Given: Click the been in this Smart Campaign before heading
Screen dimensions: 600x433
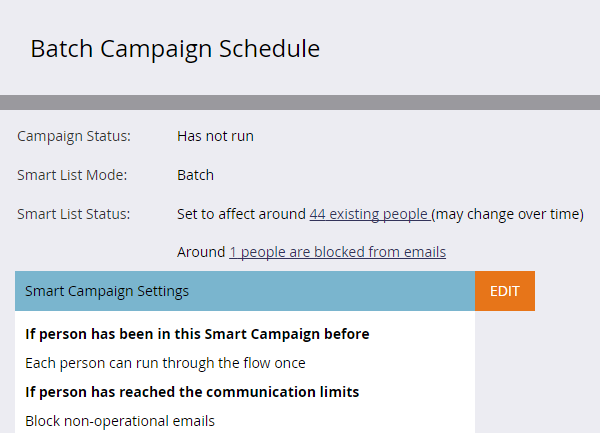Looking at the screenshot, I should (197, 334).
